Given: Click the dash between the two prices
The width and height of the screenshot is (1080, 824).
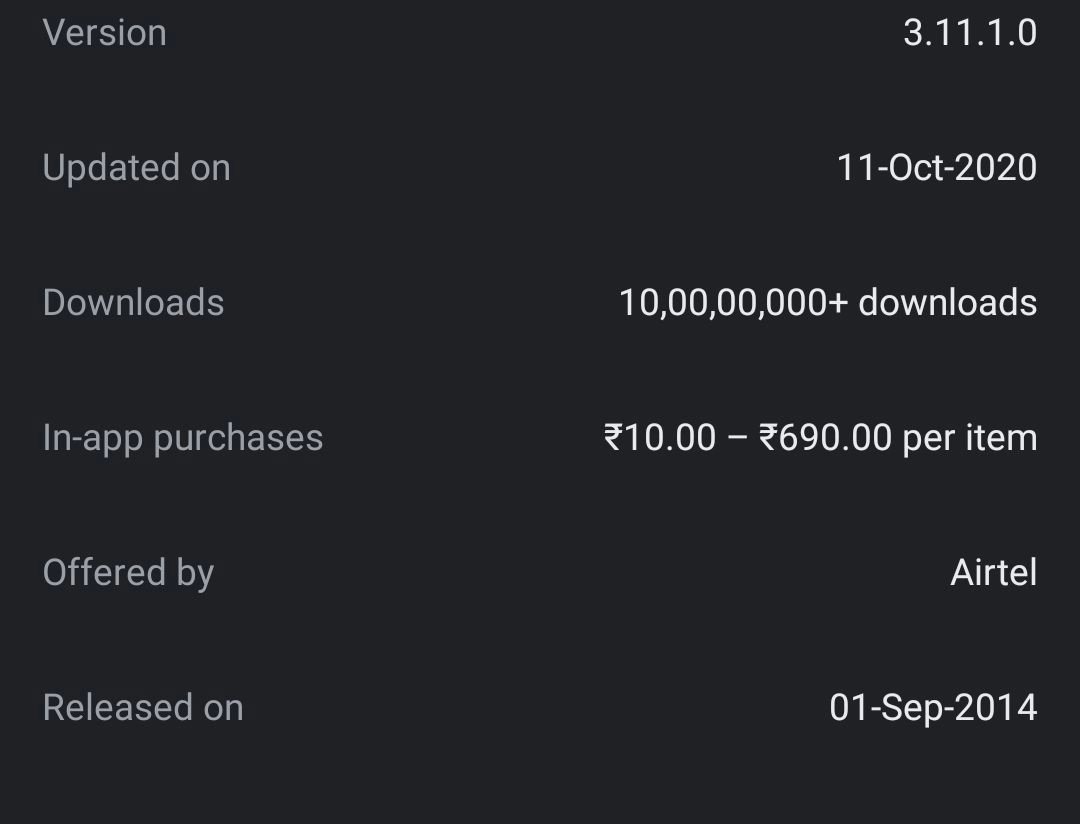Looking at the screenshot, I should point(737,438).
